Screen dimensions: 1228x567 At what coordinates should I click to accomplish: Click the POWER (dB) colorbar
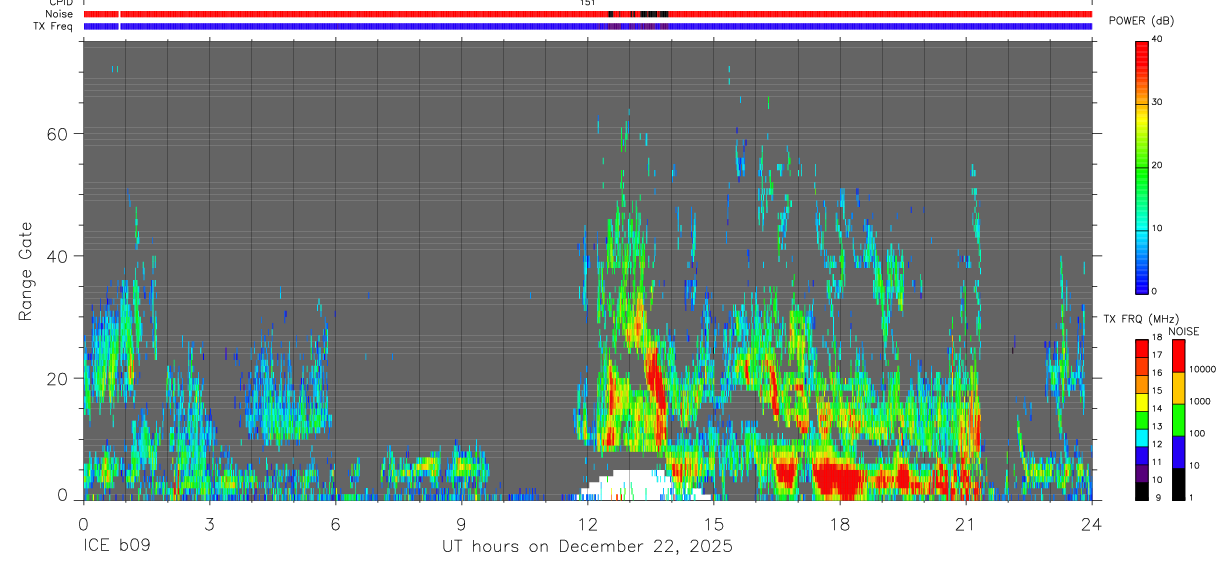tap(1142, 165)
